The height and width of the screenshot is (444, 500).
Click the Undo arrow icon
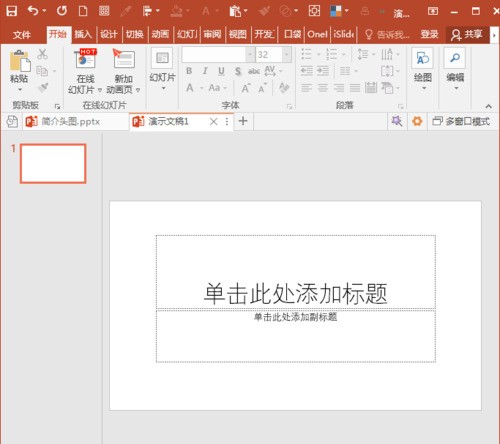pos(33,11)
